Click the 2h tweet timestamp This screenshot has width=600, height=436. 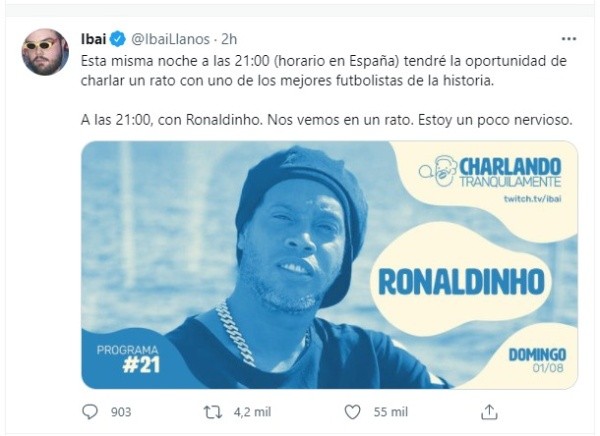click(229, 40)
